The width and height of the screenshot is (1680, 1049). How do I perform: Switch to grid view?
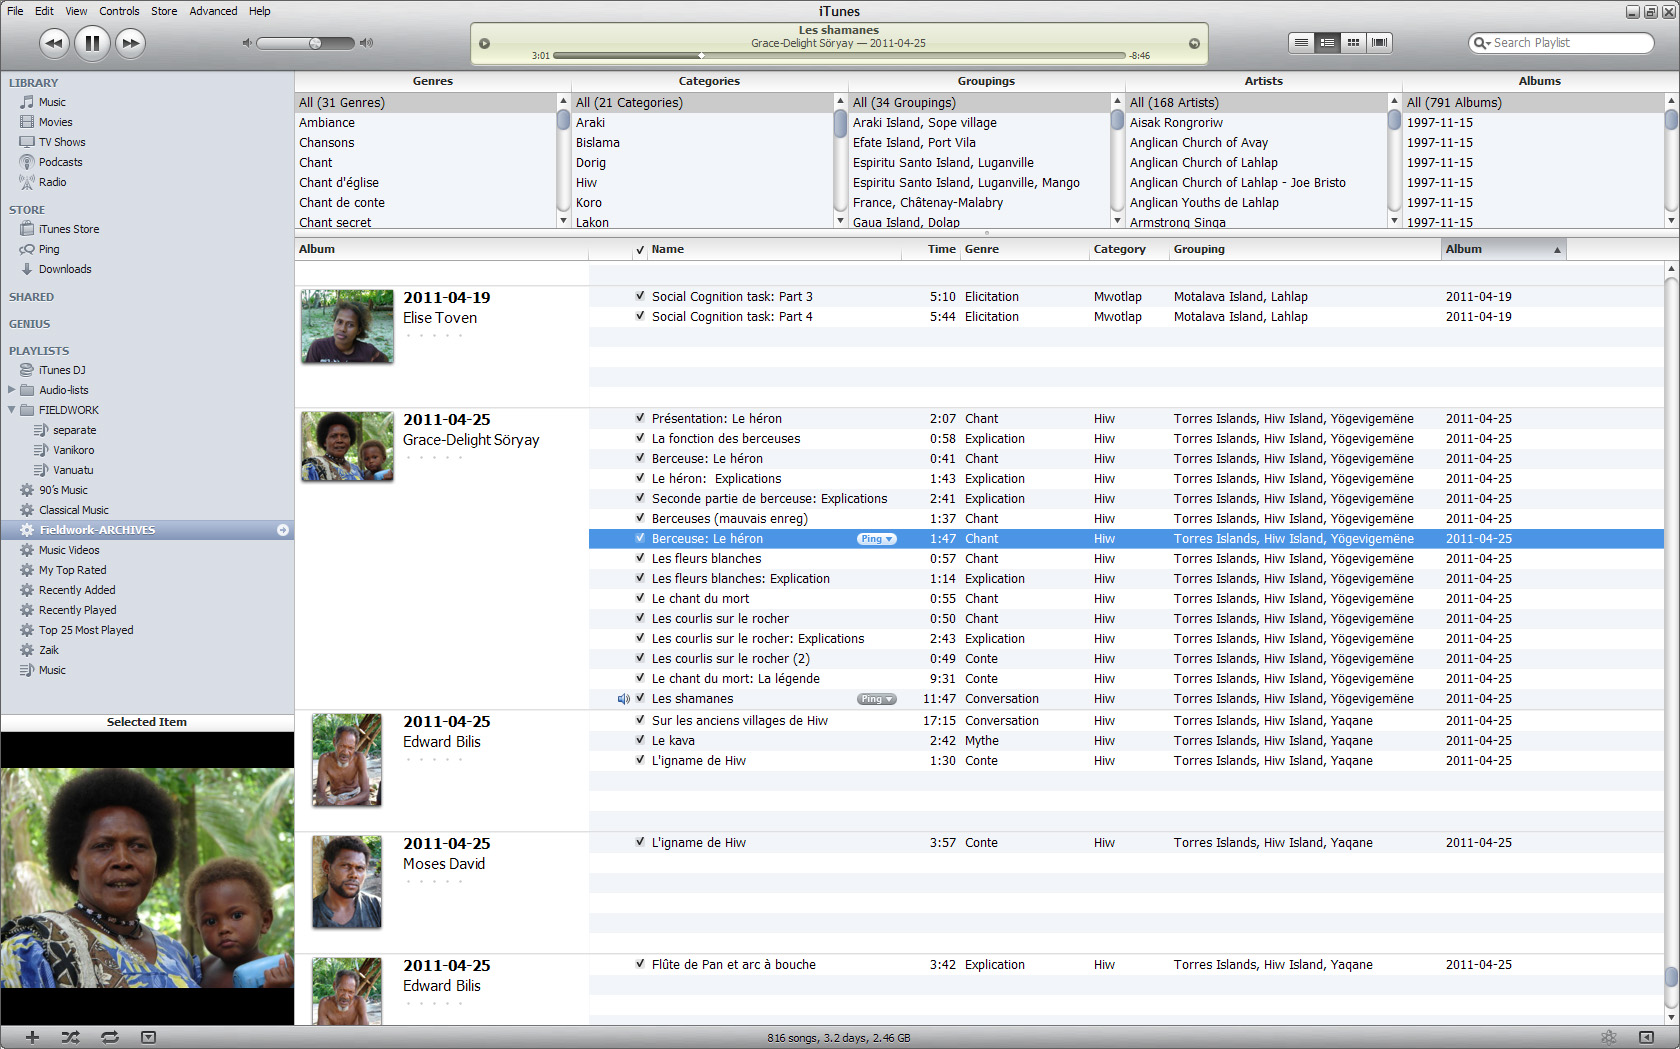coord(1353,43)
